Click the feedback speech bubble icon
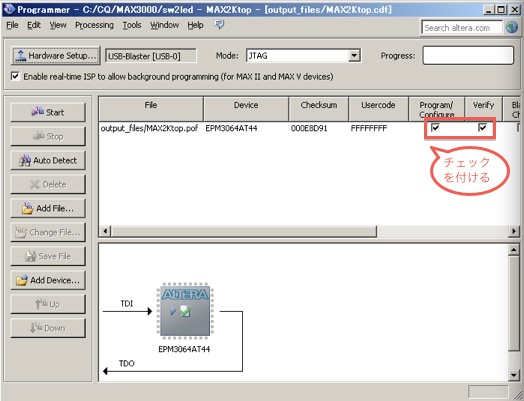 [x=219, y=24]
